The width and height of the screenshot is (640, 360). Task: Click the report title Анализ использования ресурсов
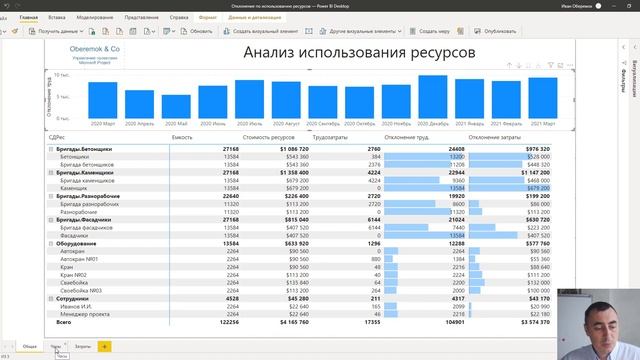[x=359, y=52]
